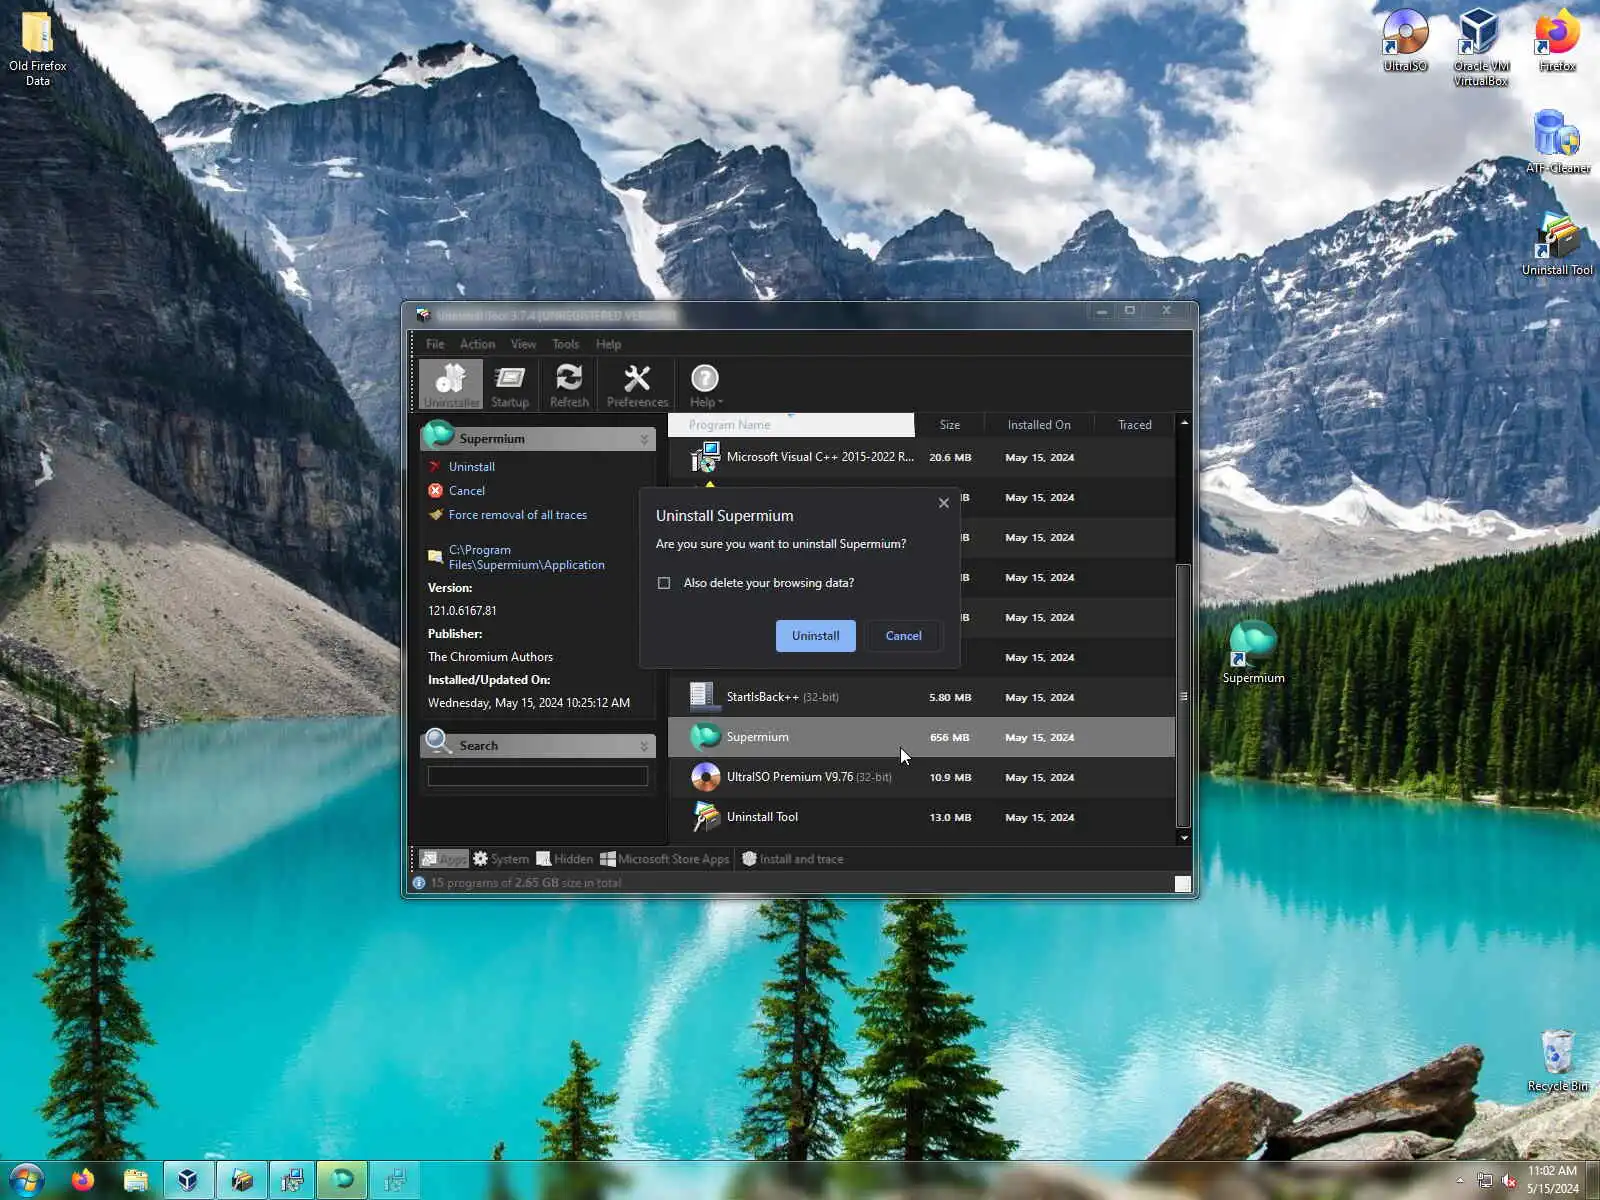Open Preferences from the toolbar

tap(637, 385)
